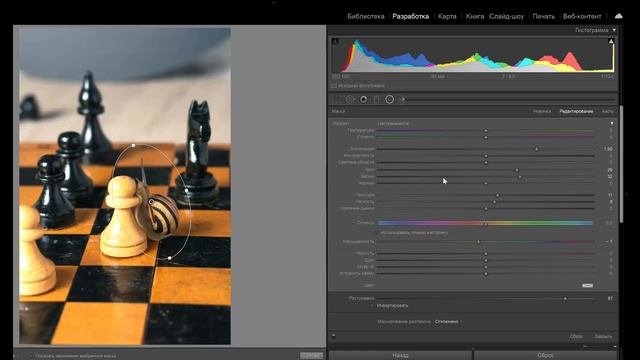Click the Экспозиция value 1.90 field

pyautogui.click(x=608, y=149)
